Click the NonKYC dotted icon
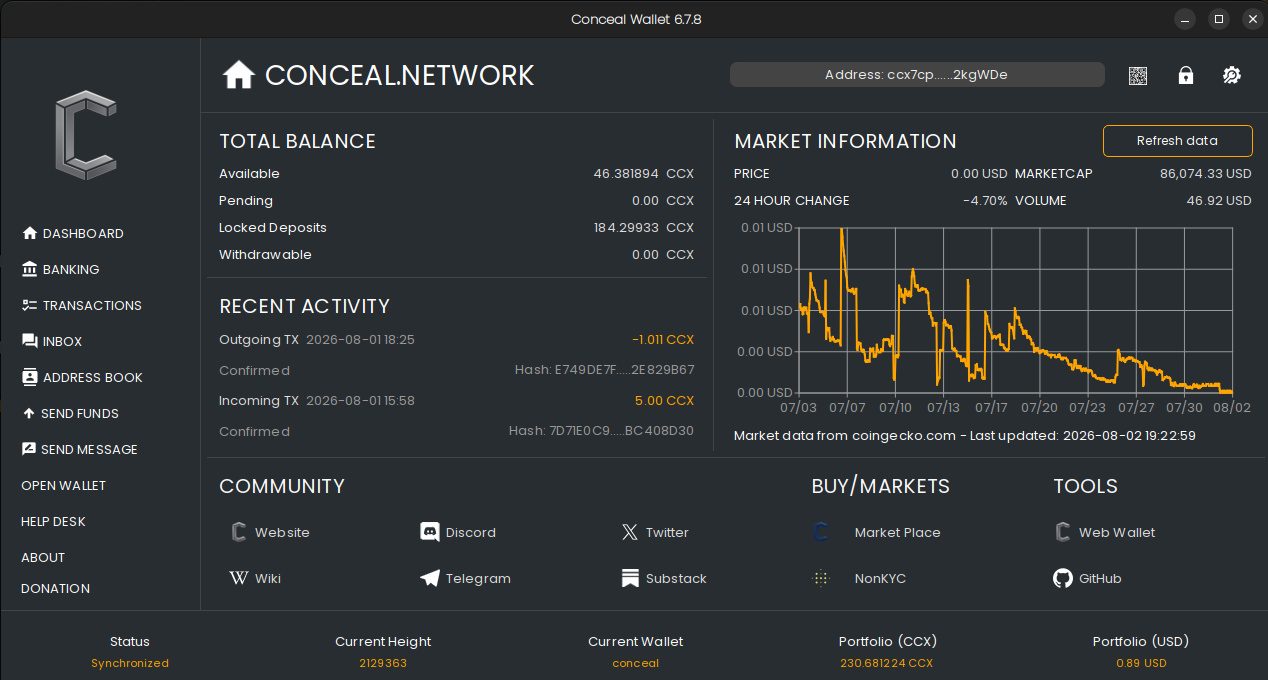Screen dimensions: 1268x680 [821, 578]
